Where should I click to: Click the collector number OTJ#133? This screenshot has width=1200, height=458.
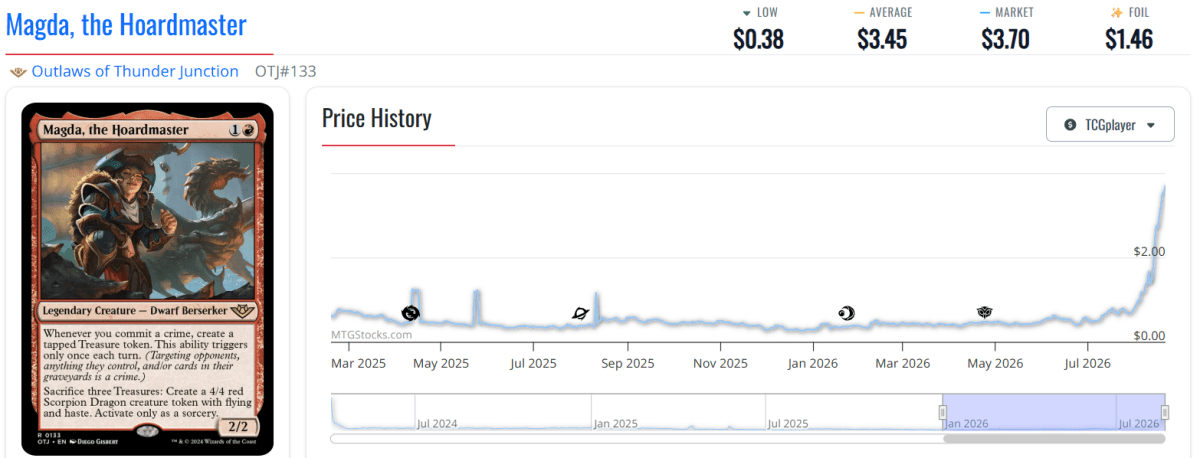point(288,71)
